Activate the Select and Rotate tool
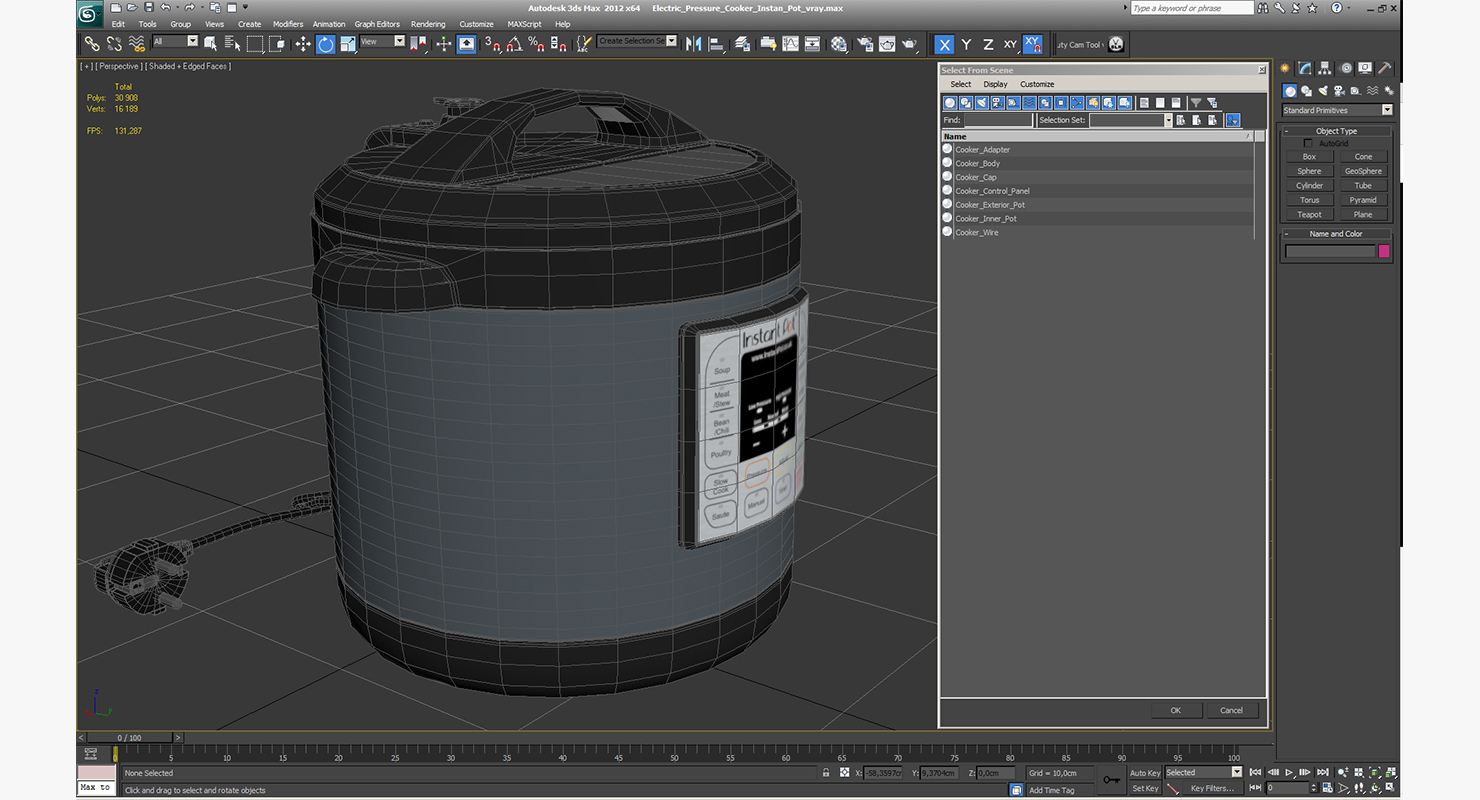This screenshot has height=800, width=1480. click(x=326, y=44)
